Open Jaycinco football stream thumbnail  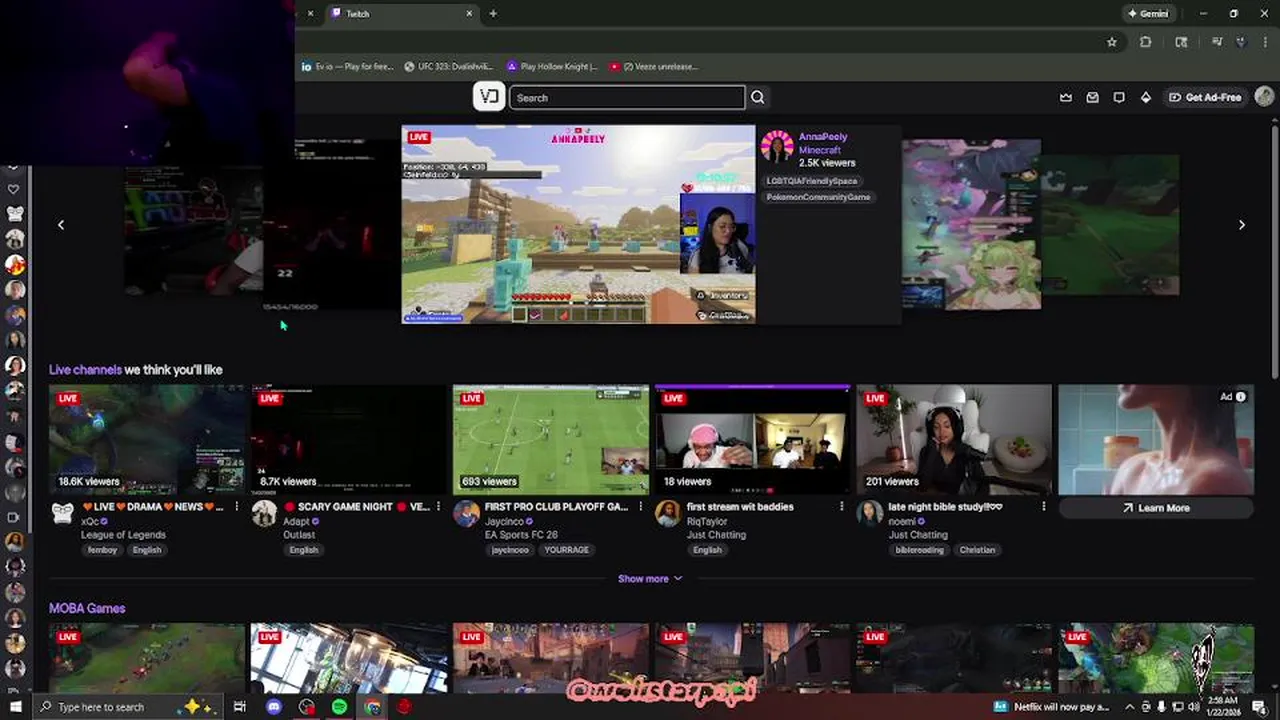tap(551, 440)
